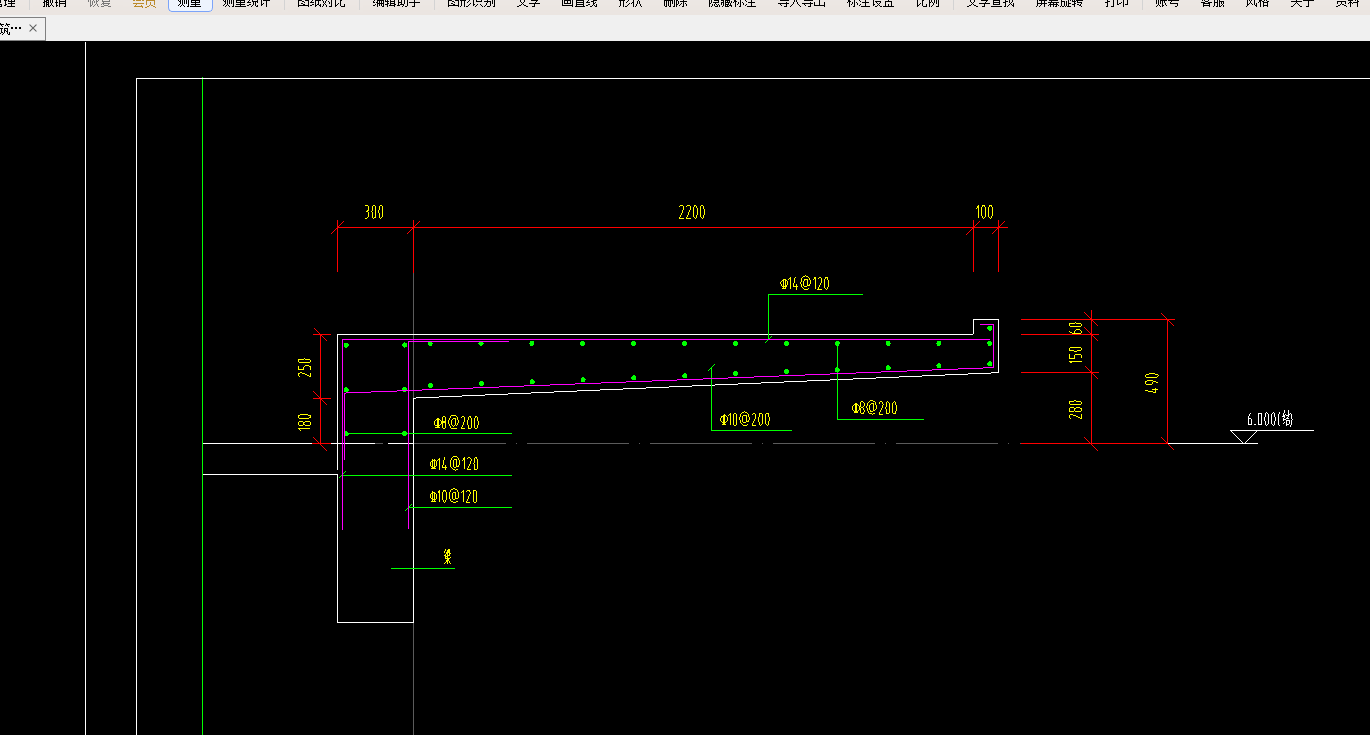Click the Φ8@200 label near the beam
Screen dimensions: 1370x735
(x=456, y=423)
